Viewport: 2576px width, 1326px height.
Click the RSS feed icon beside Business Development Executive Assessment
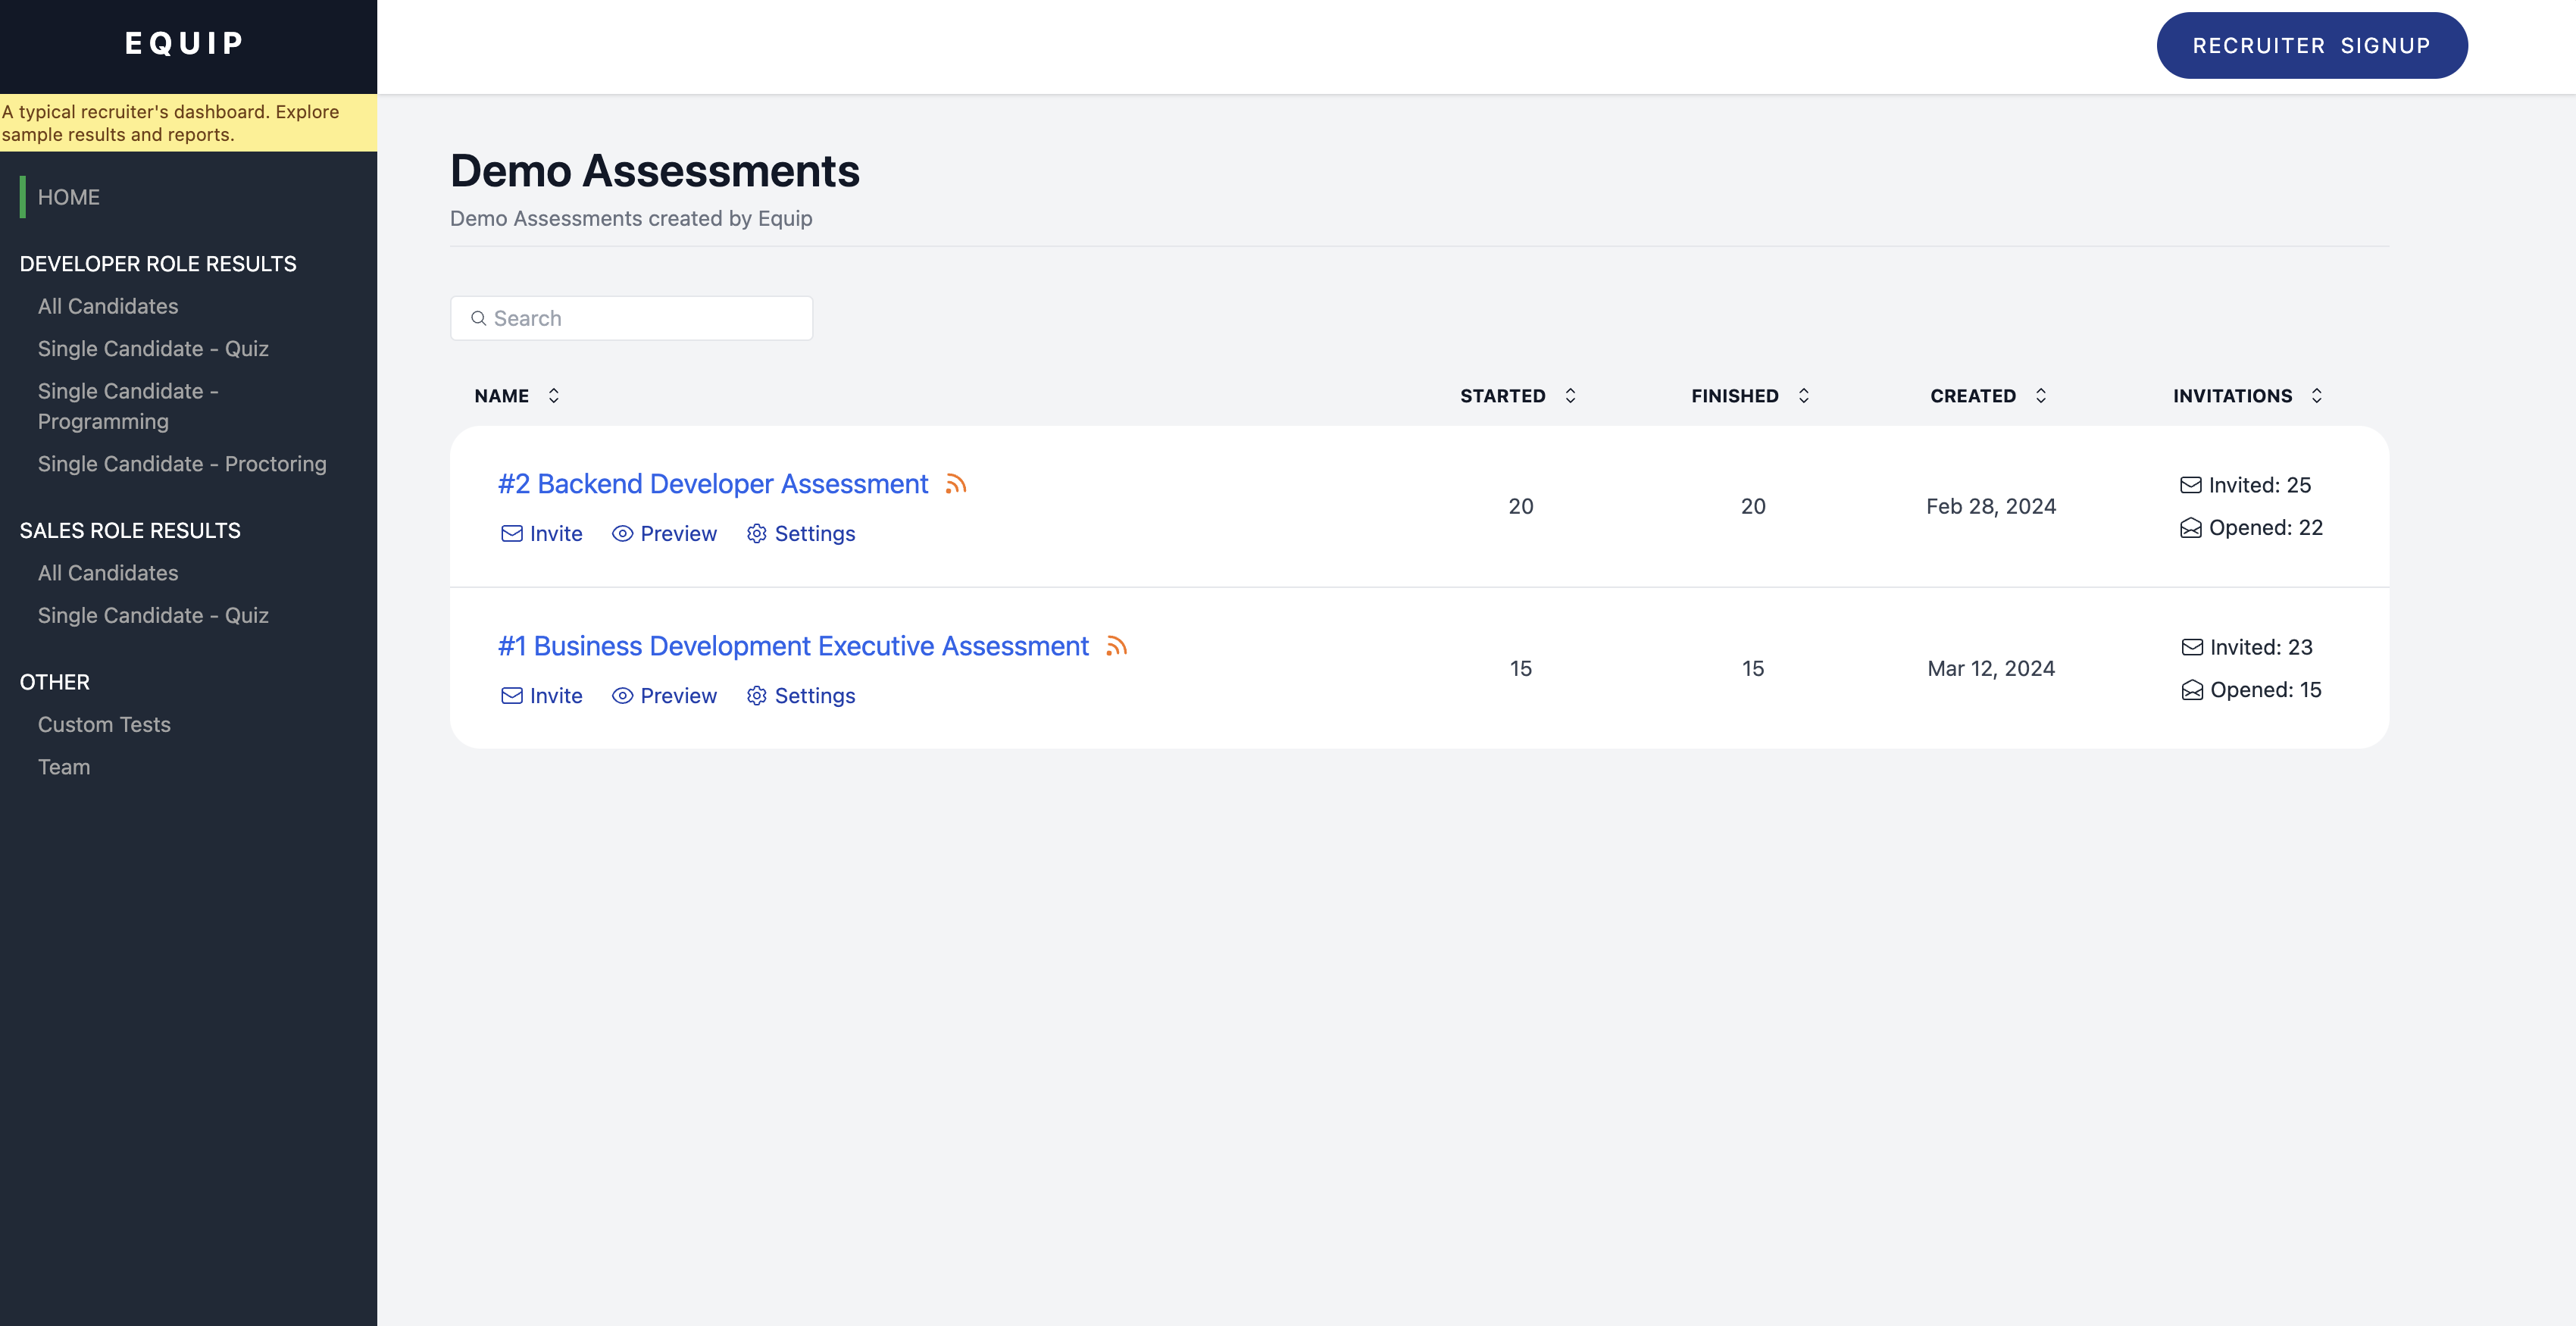1116,646
